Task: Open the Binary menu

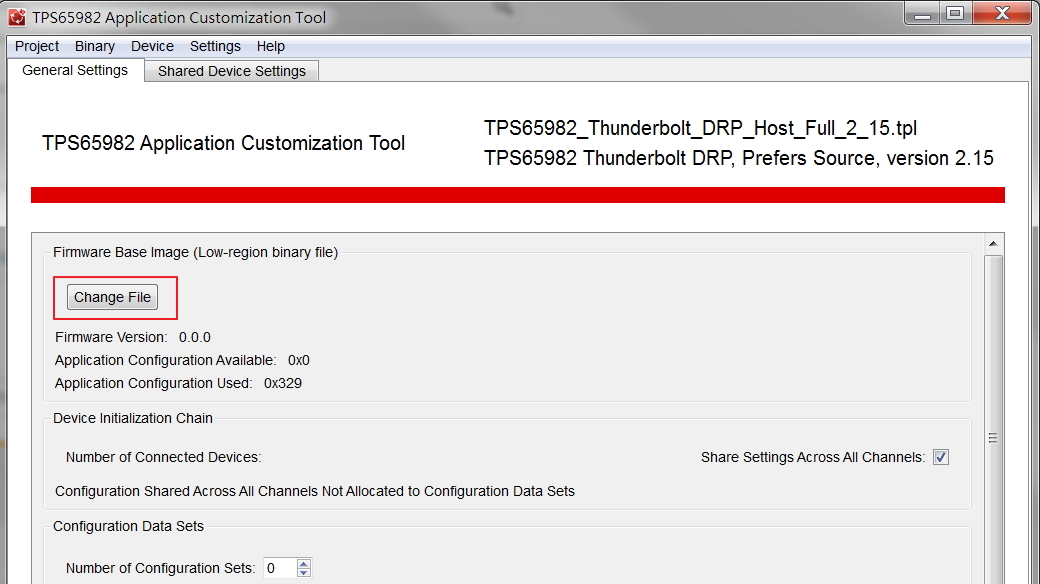Action: 95,46
